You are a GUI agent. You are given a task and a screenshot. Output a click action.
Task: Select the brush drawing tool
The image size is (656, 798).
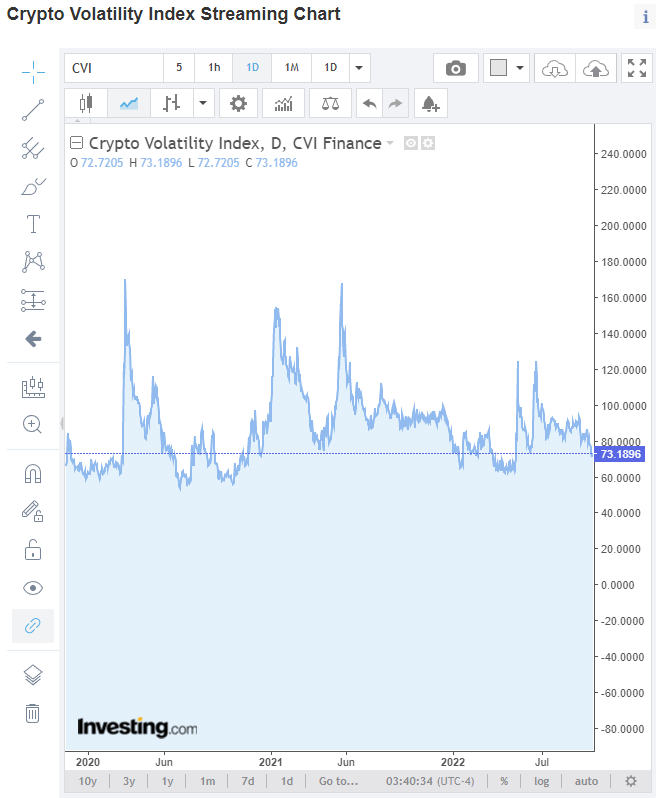(33, 186)
